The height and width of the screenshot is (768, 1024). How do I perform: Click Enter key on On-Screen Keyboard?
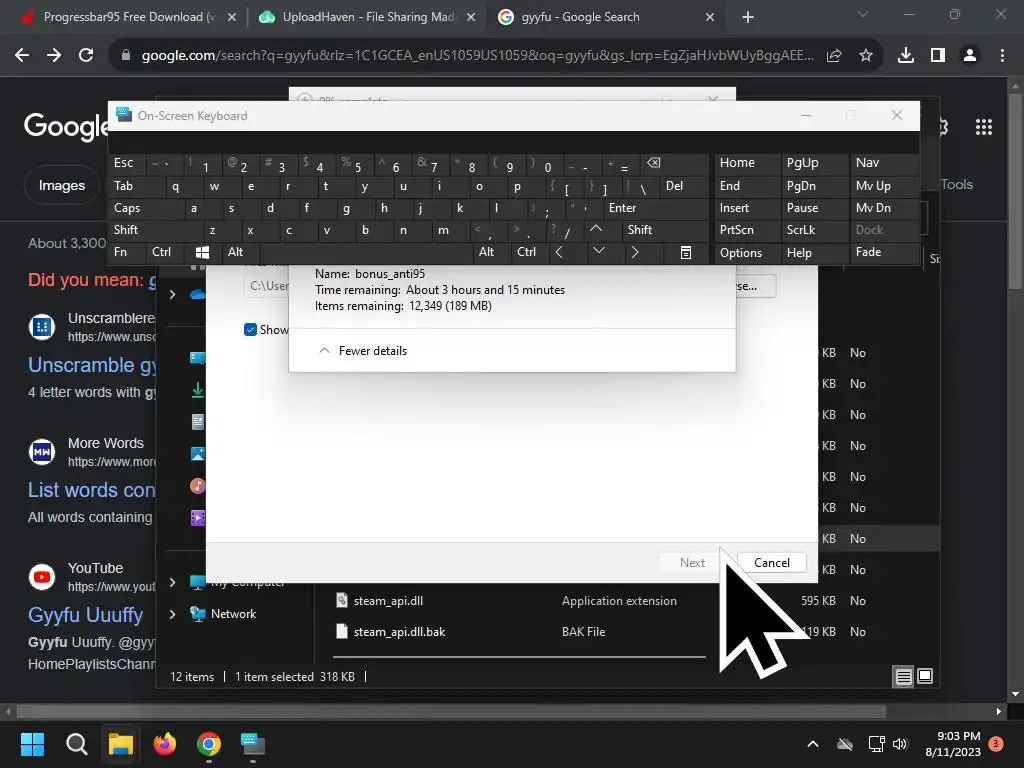click(x=656, y=208)
